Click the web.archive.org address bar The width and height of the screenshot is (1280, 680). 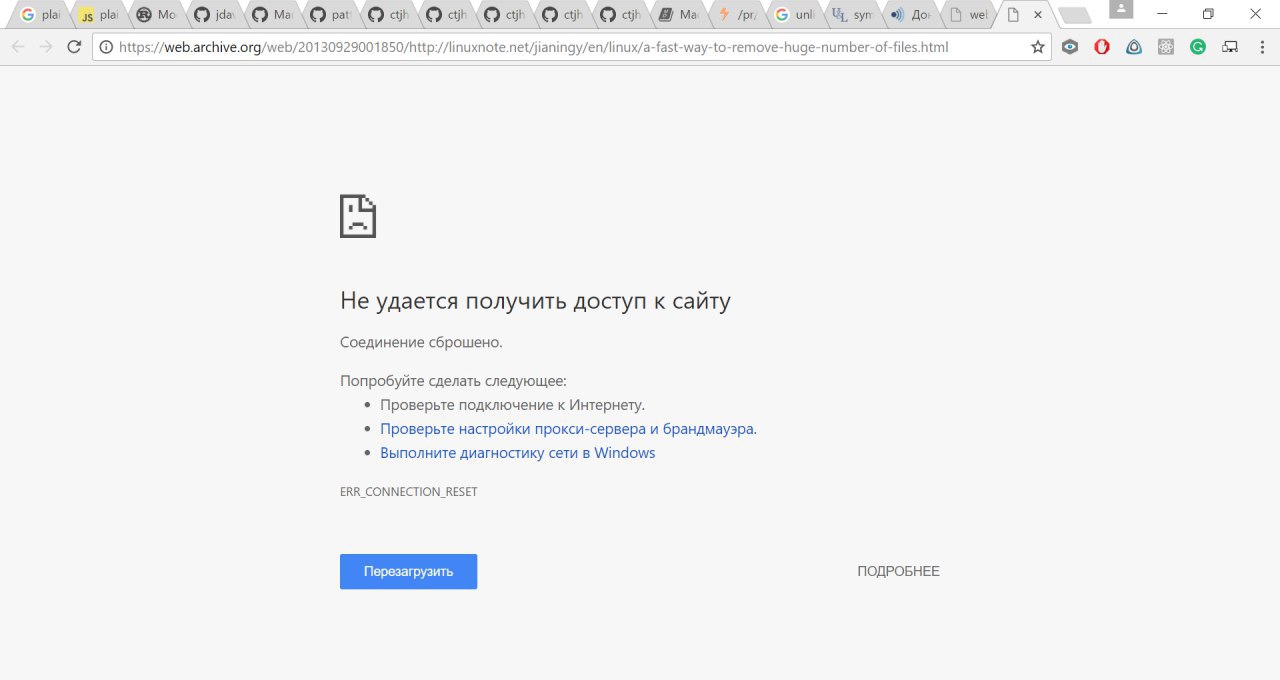(570, 47)
